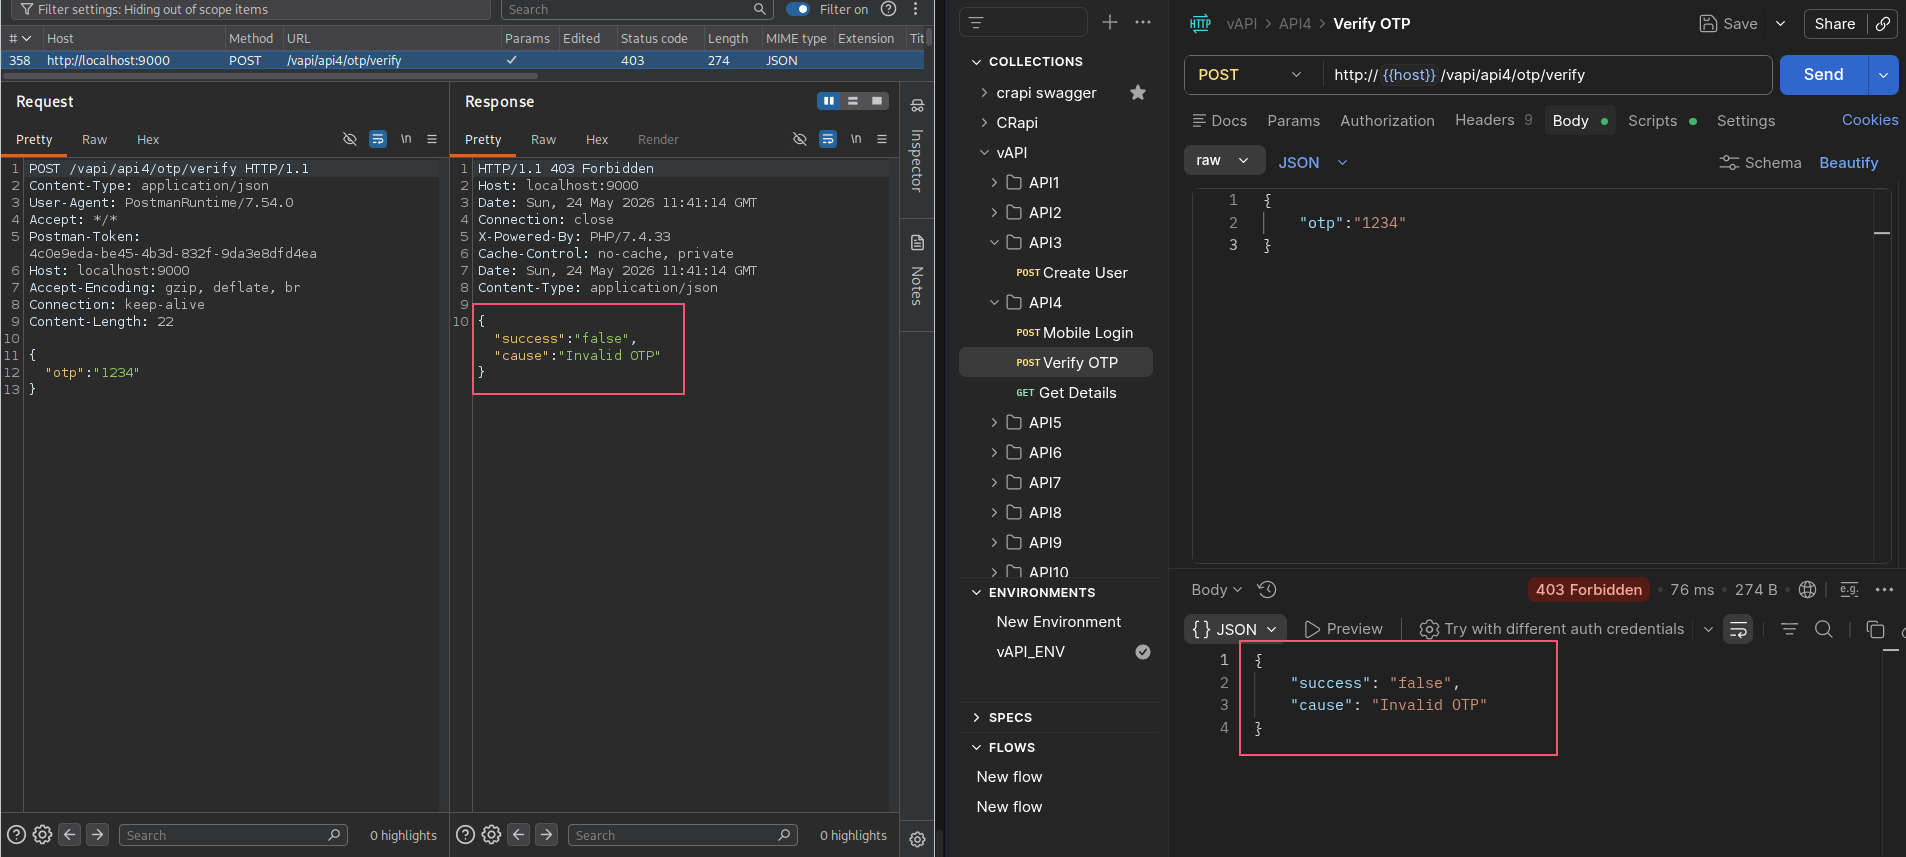Open Postman sidebar more options dots
Viewport: 1906px width, 857px height.
point(1143,22)
